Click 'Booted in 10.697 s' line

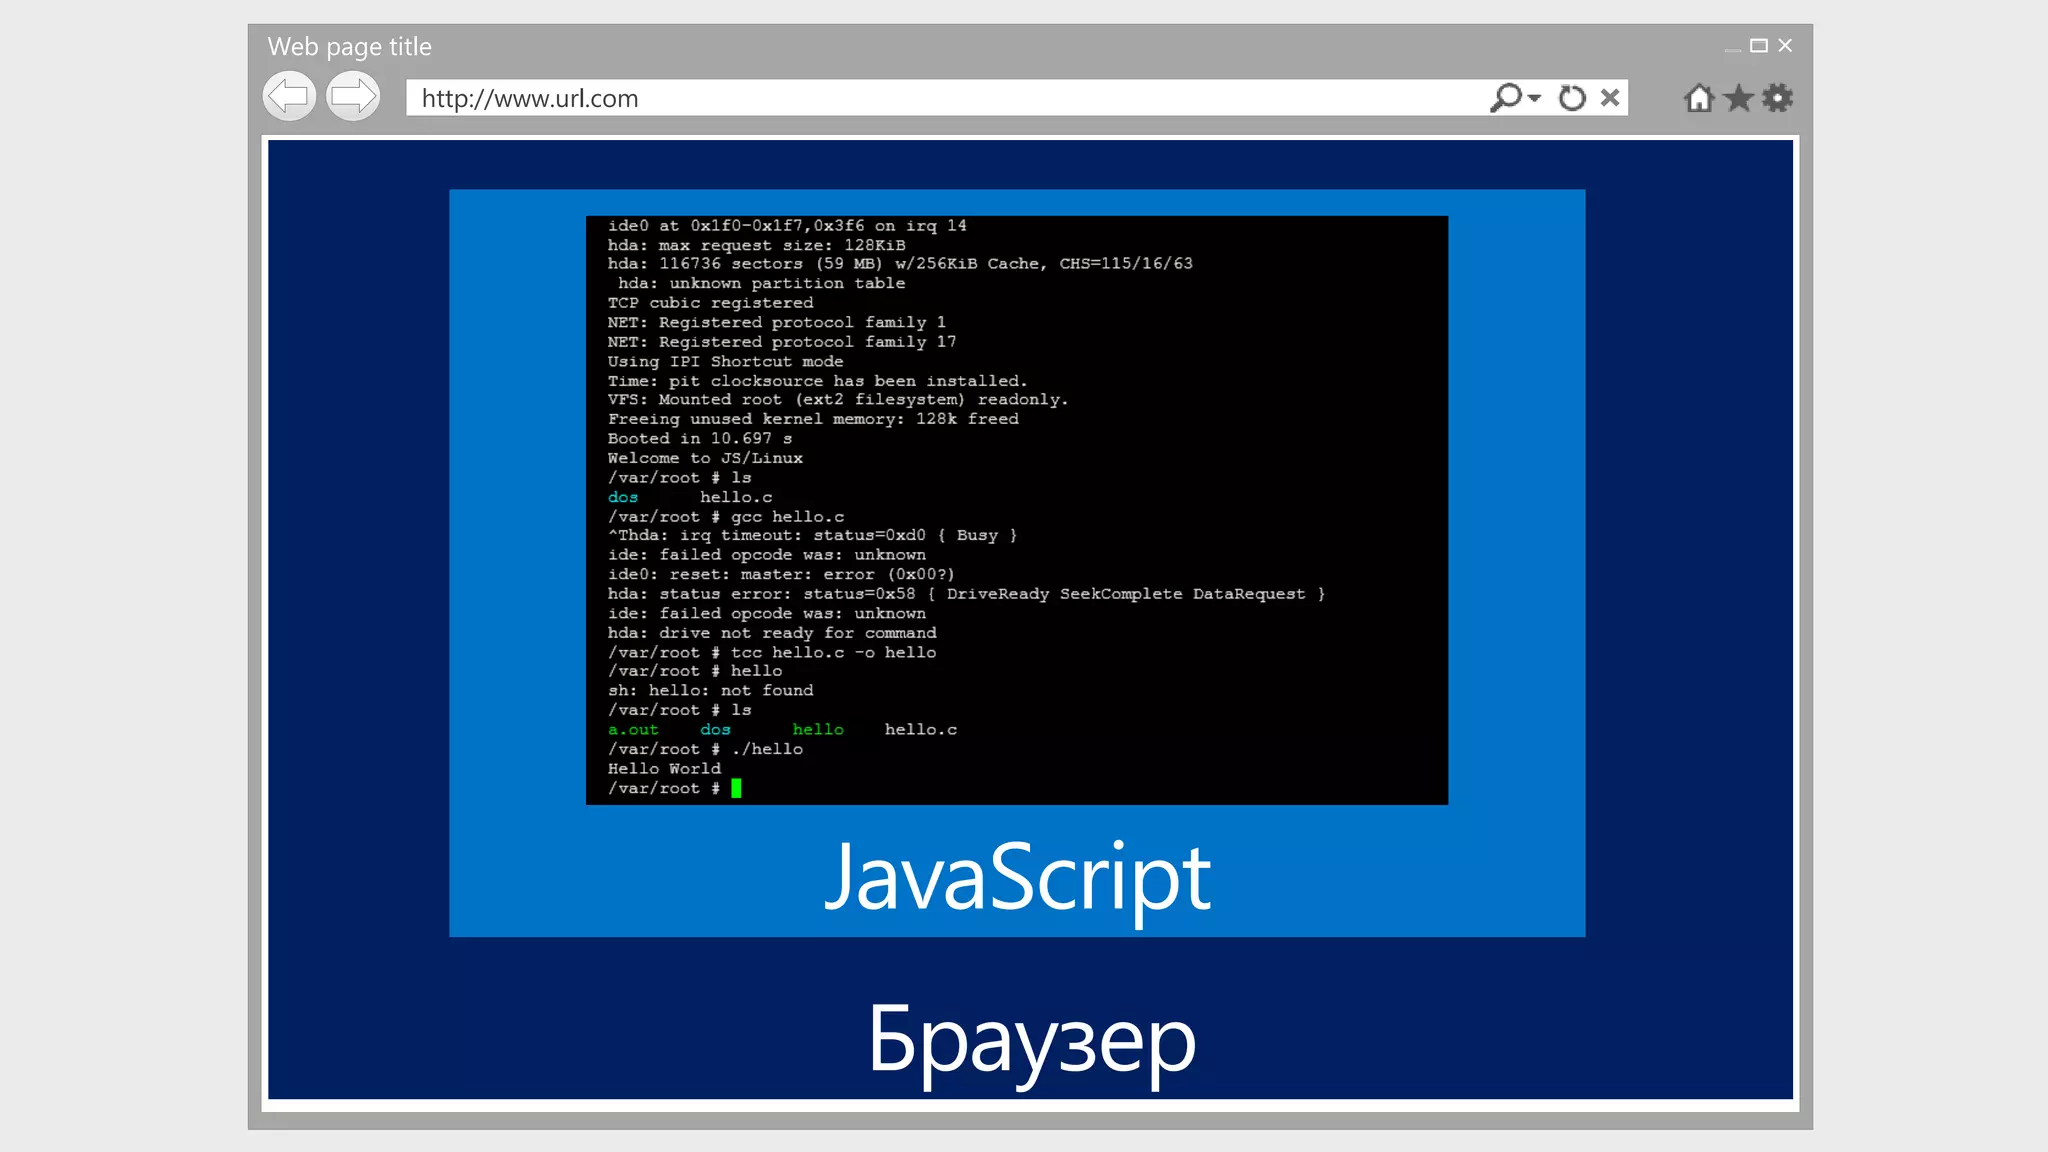(x=700, y=439)
